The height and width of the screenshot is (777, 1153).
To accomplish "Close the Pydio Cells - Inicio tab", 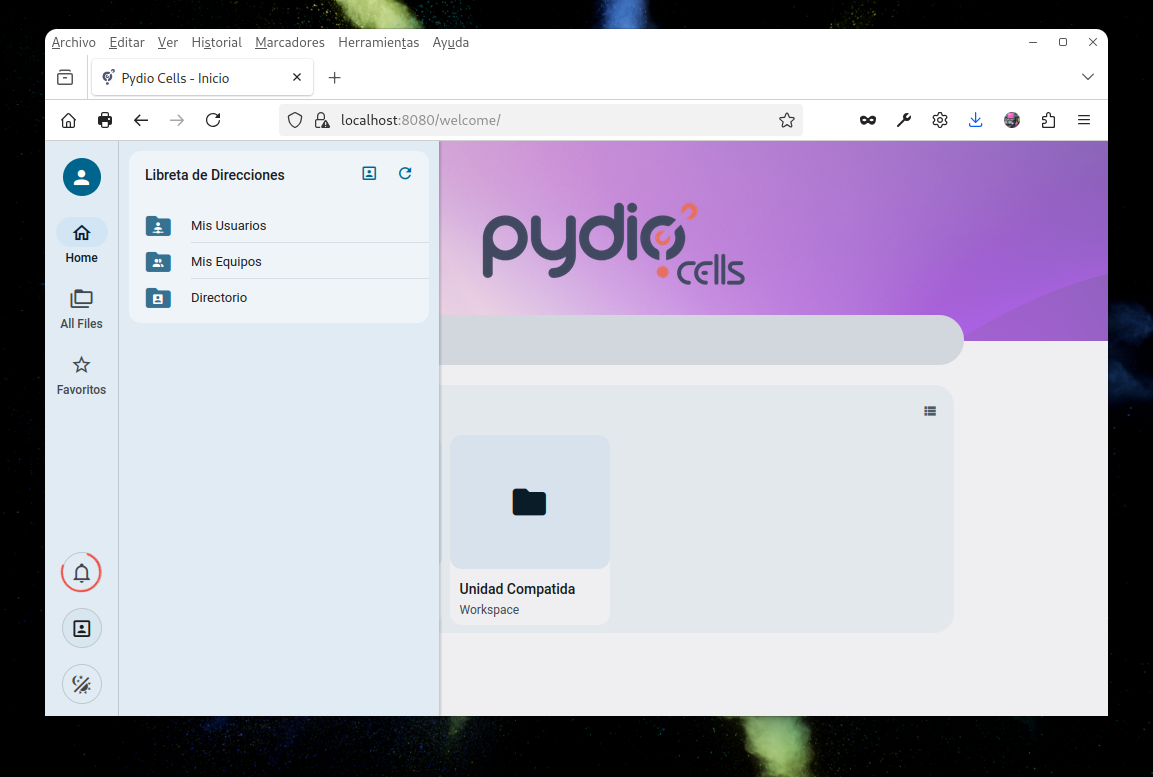I will pos(297,77).
